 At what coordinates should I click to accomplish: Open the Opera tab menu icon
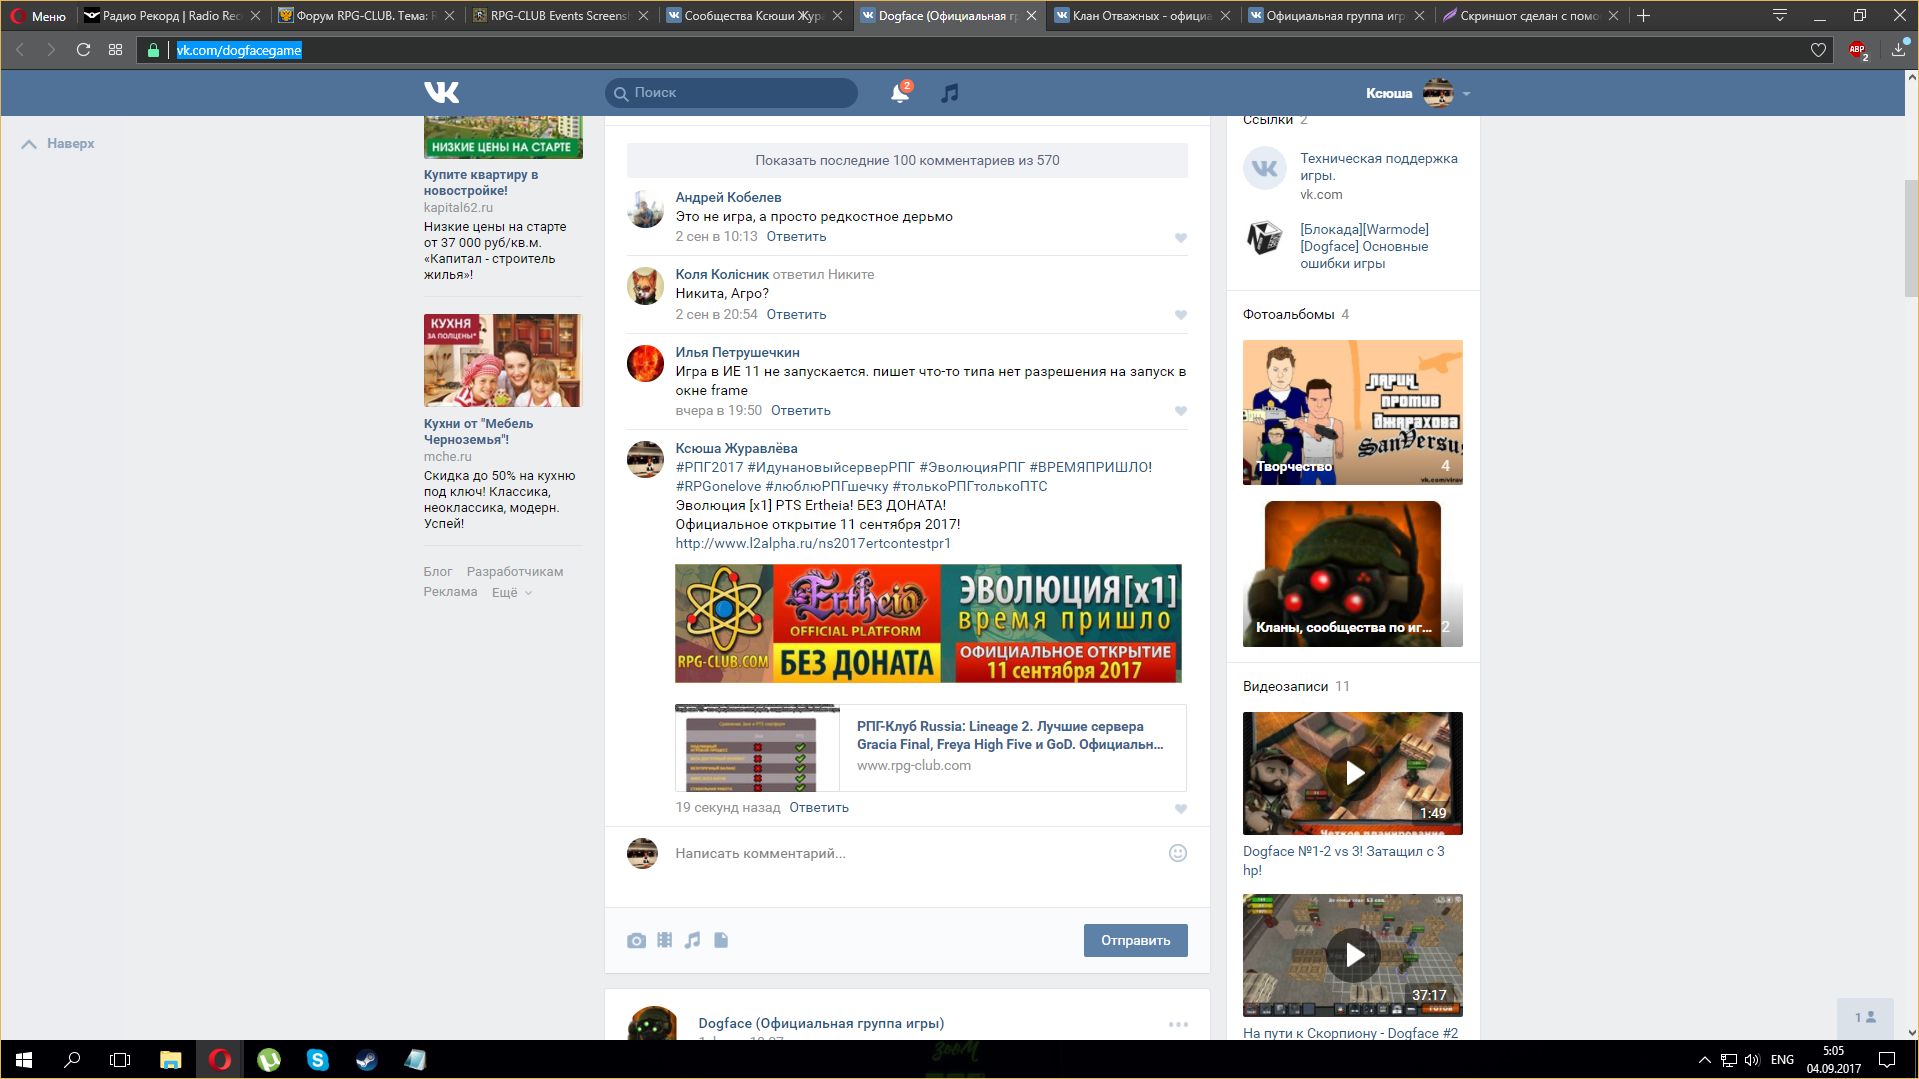(1780, 16)
